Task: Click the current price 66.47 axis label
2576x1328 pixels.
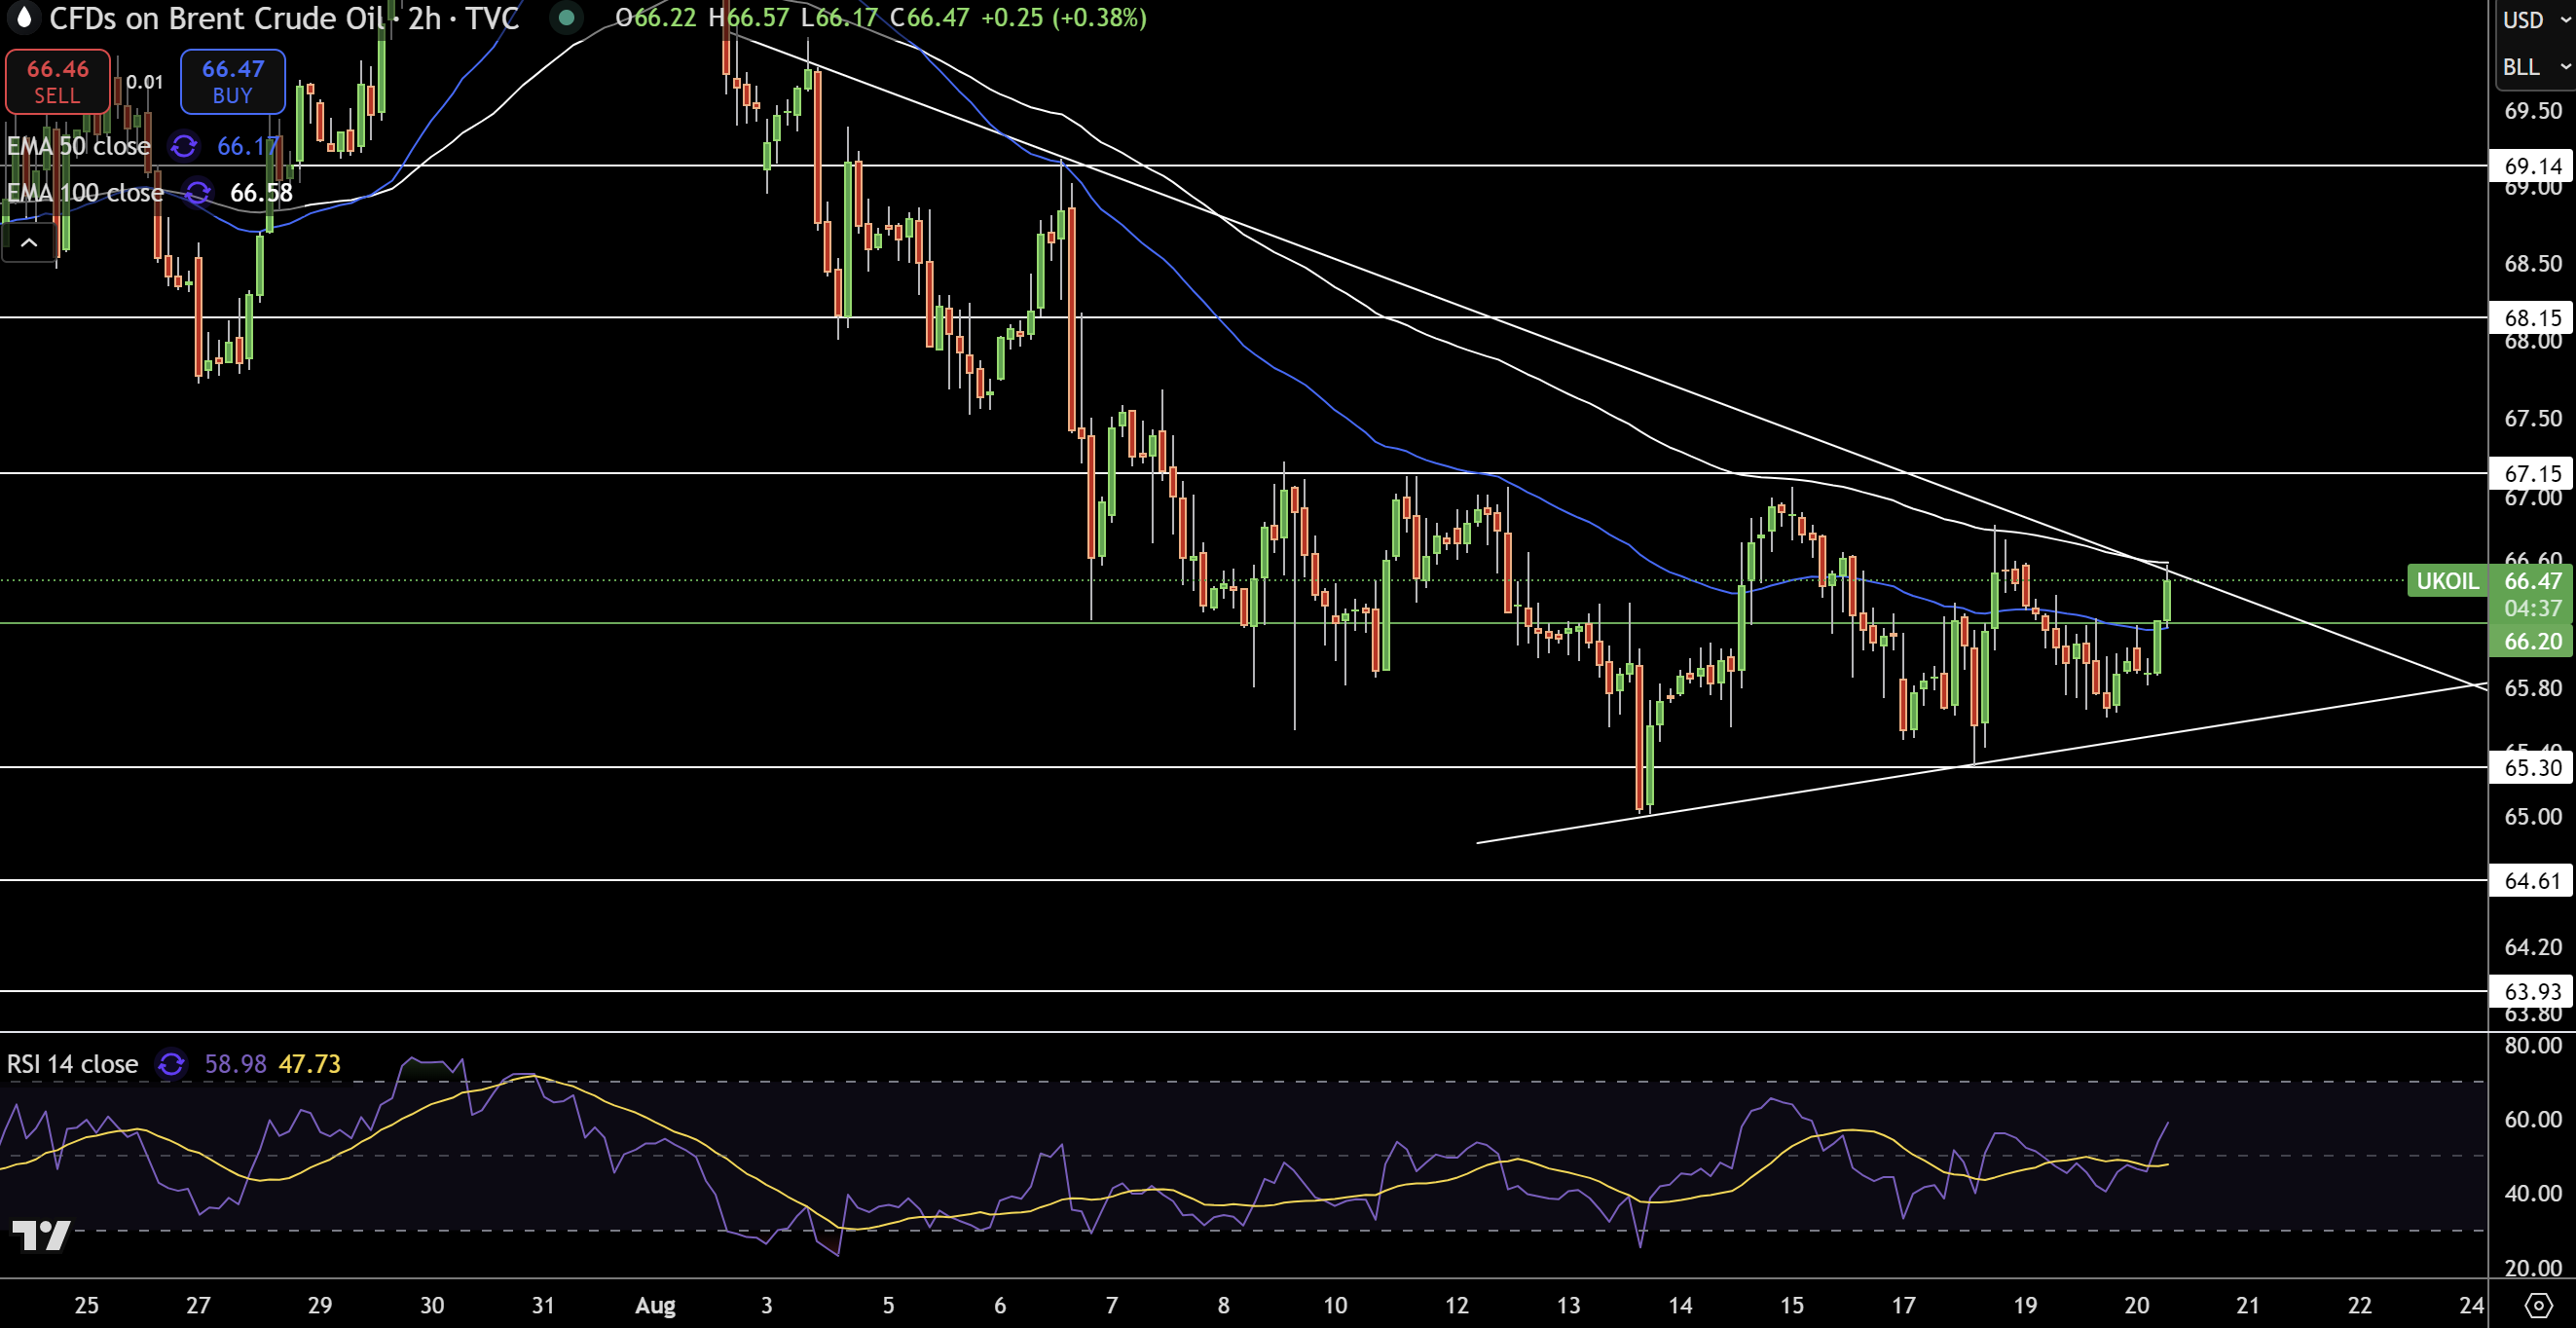Action: 2532,580
